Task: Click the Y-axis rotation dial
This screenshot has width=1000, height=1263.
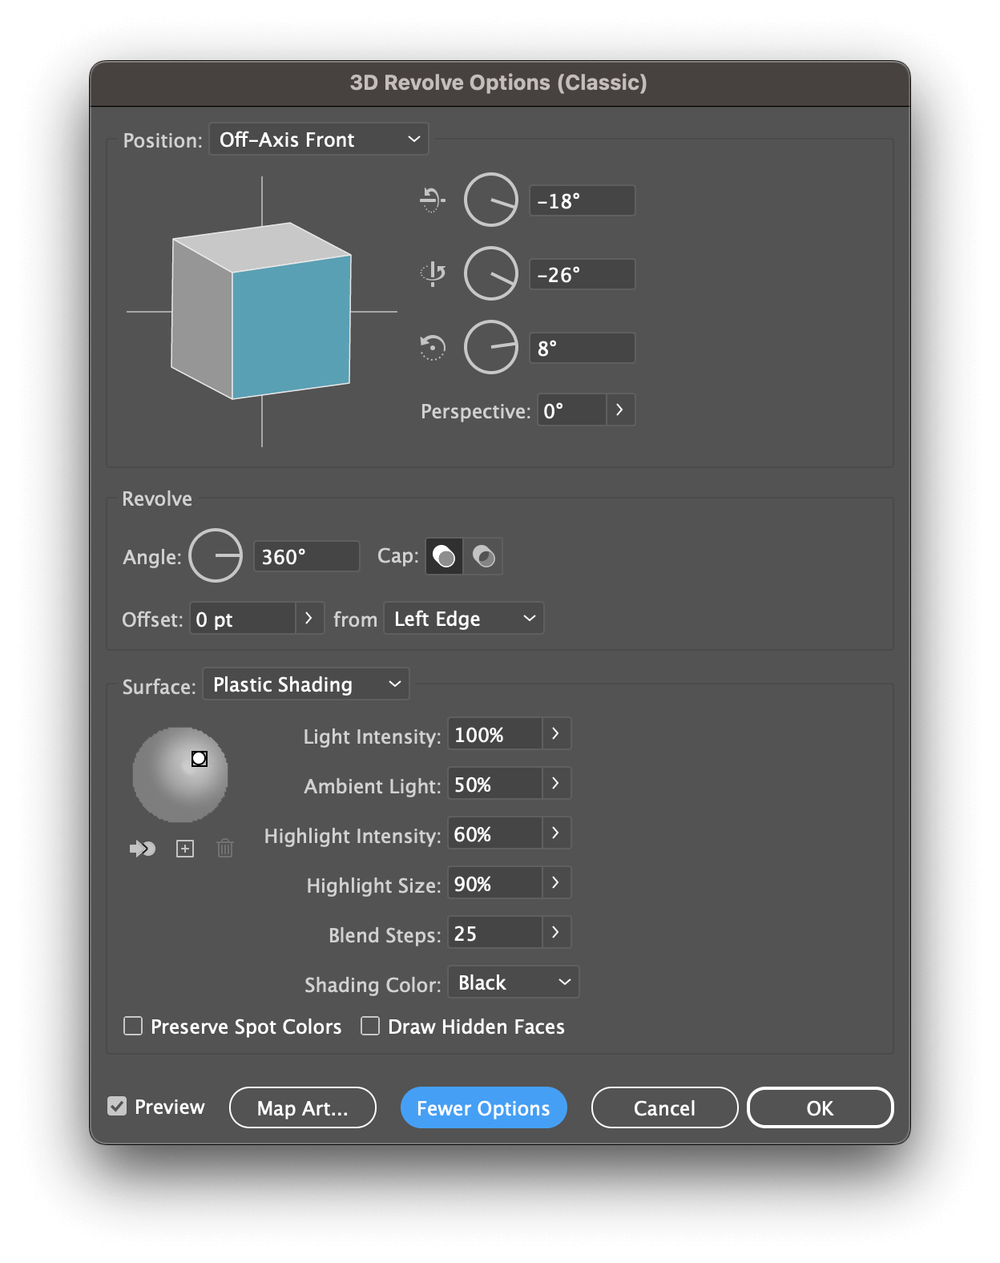Action: pos(491,273)
